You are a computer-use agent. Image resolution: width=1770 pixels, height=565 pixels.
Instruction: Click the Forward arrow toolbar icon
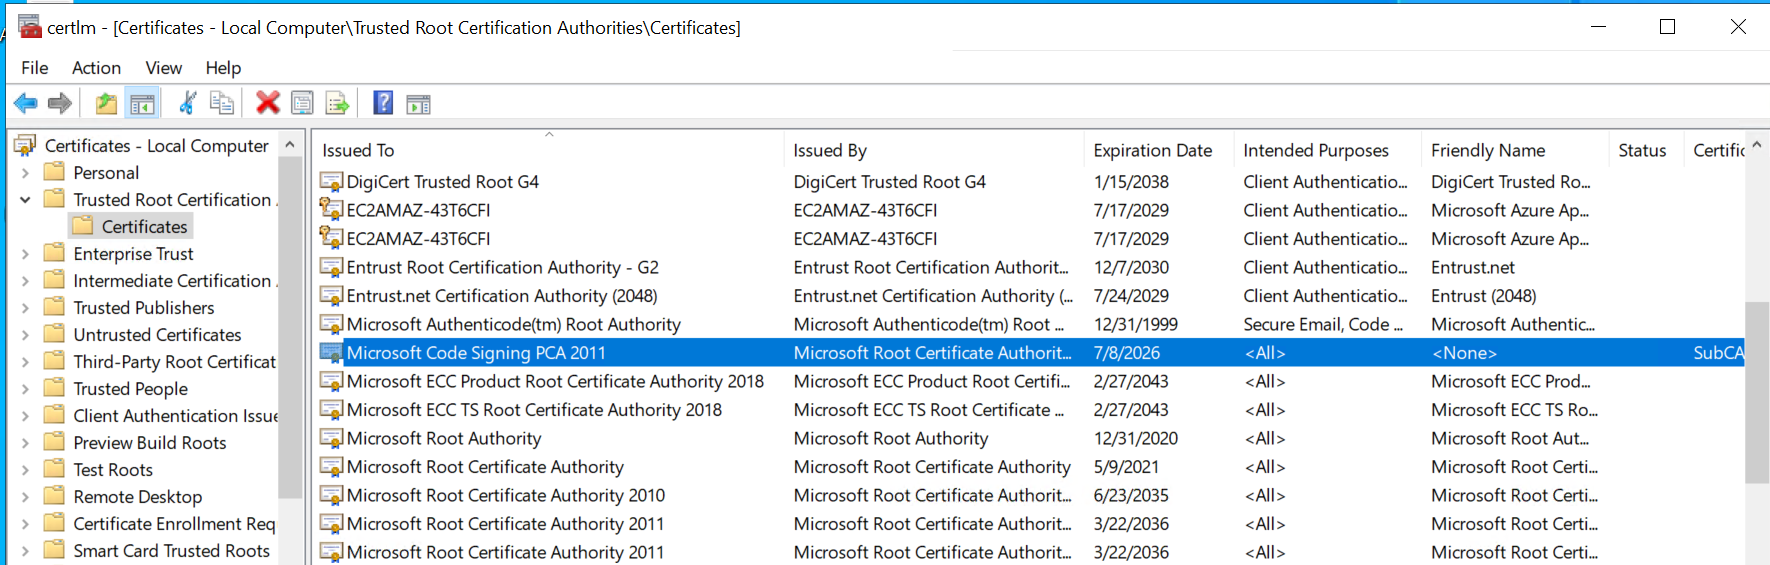pyautogui.click(x=60, y=103)
